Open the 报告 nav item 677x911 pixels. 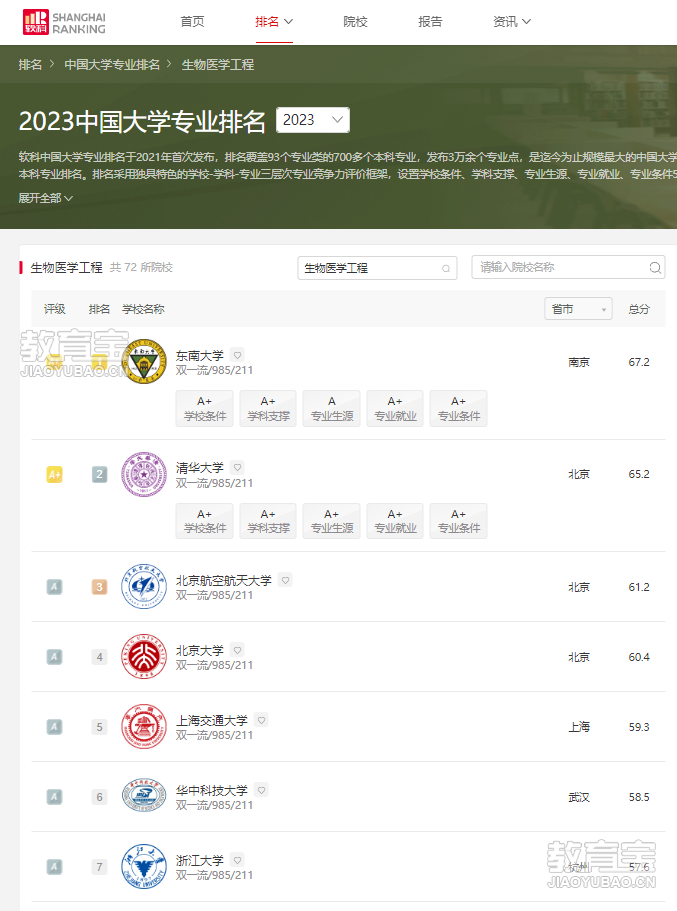(x=430, y=21)
